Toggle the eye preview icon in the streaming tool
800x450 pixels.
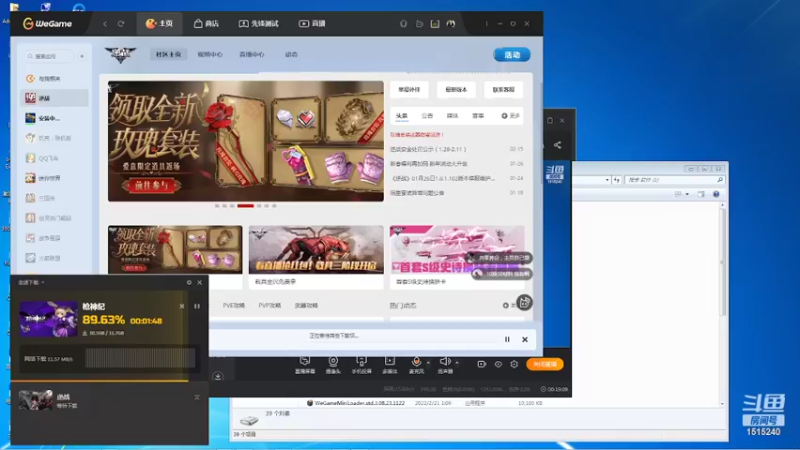[498, 364]
